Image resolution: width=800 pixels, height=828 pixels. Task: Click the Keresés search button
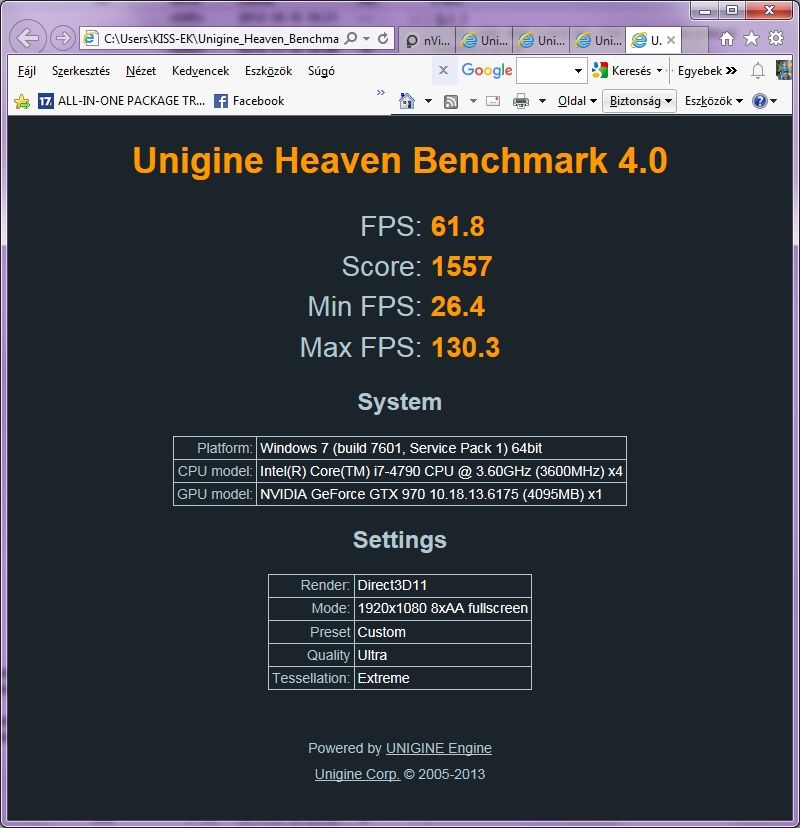click(622, 71)
